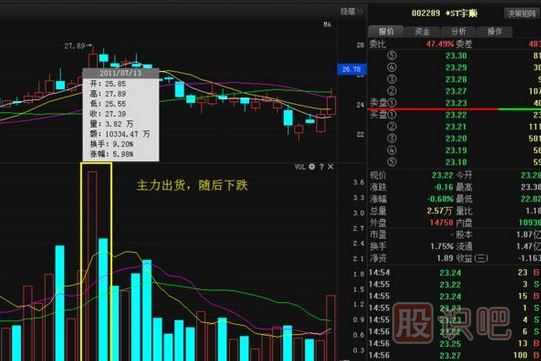Image resolution: width=541 pixels, height=361 pixels.
Task: Select the sell level ④ circled number
Action: pos(392,68)
